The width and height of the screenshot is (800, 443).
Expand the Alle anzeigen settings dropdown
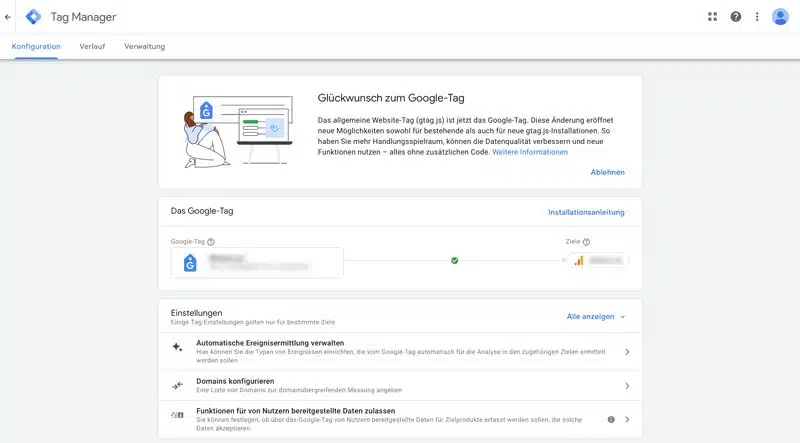(596, 316)
